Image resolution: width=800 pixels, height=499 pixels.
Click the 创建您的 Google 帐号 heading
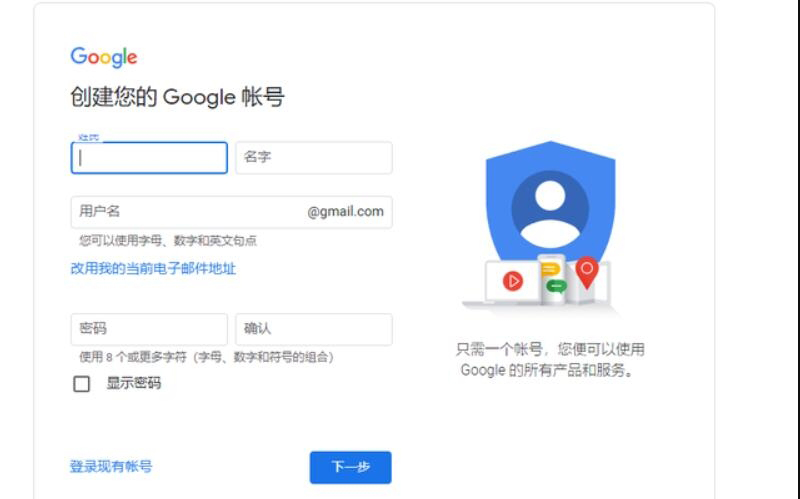click(177, 97)
